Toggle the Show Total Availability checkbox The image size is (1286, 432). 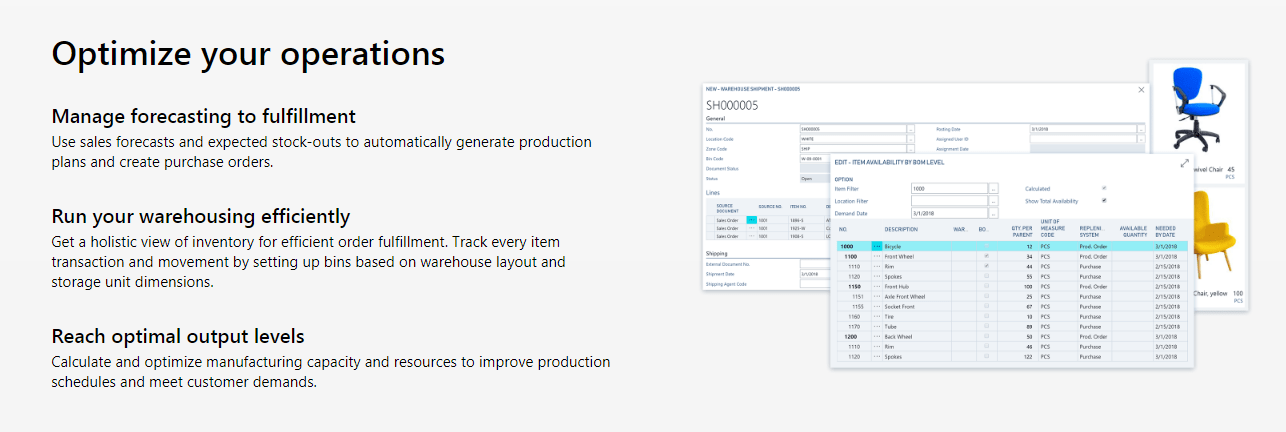click(1104, 201)
